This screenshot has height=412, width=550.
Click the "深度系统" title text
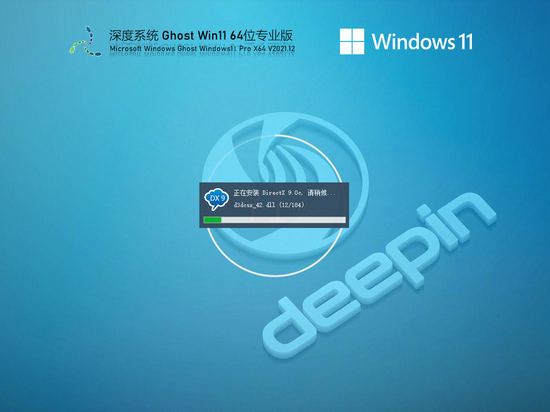133,35
